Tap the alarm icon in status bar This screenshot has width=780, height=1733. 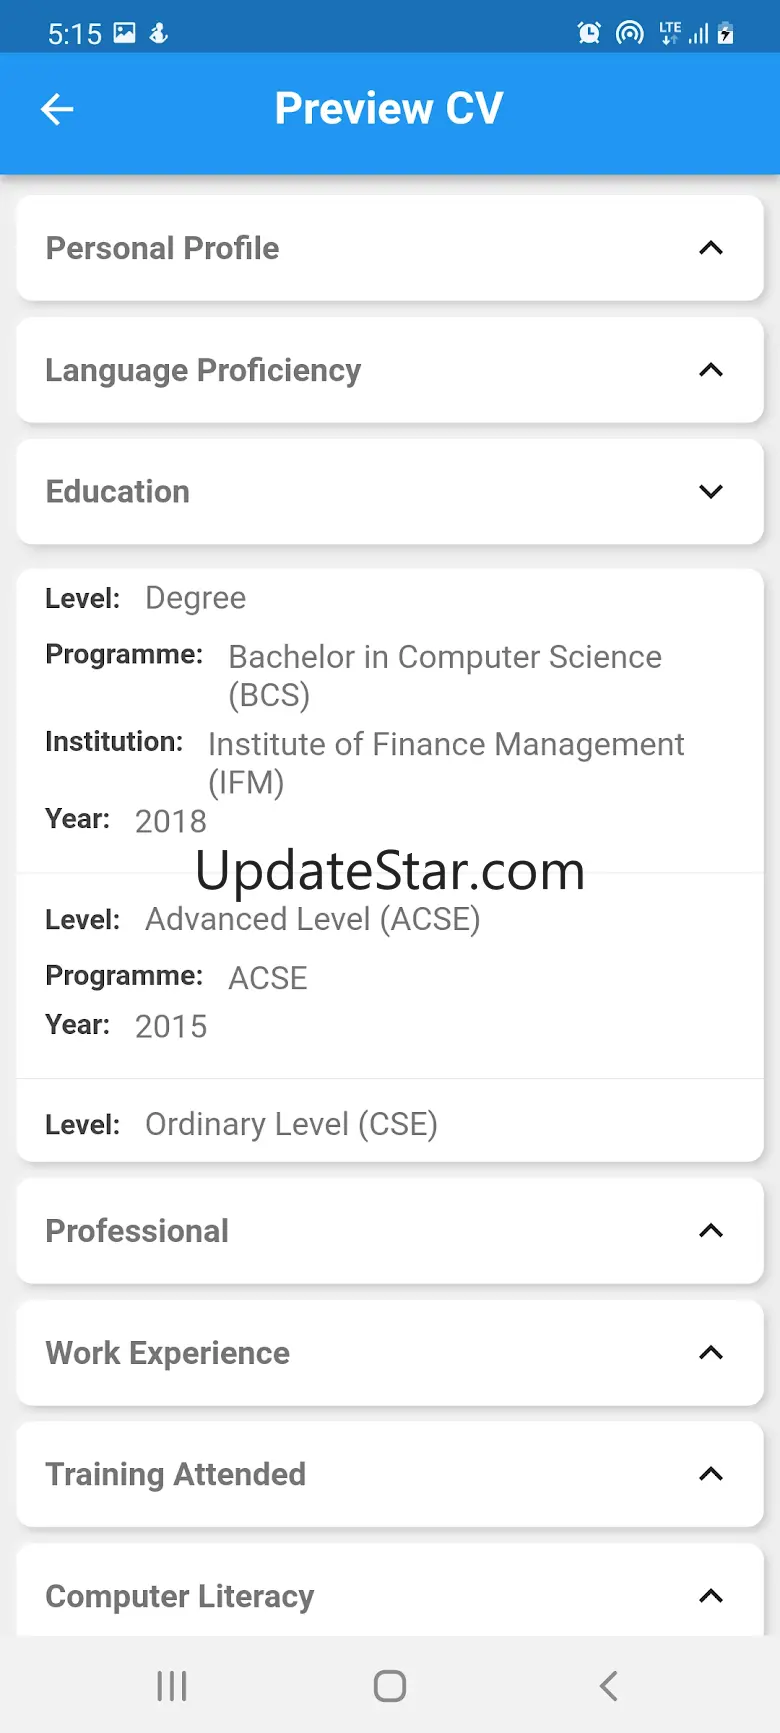click(x=589, y=33)
